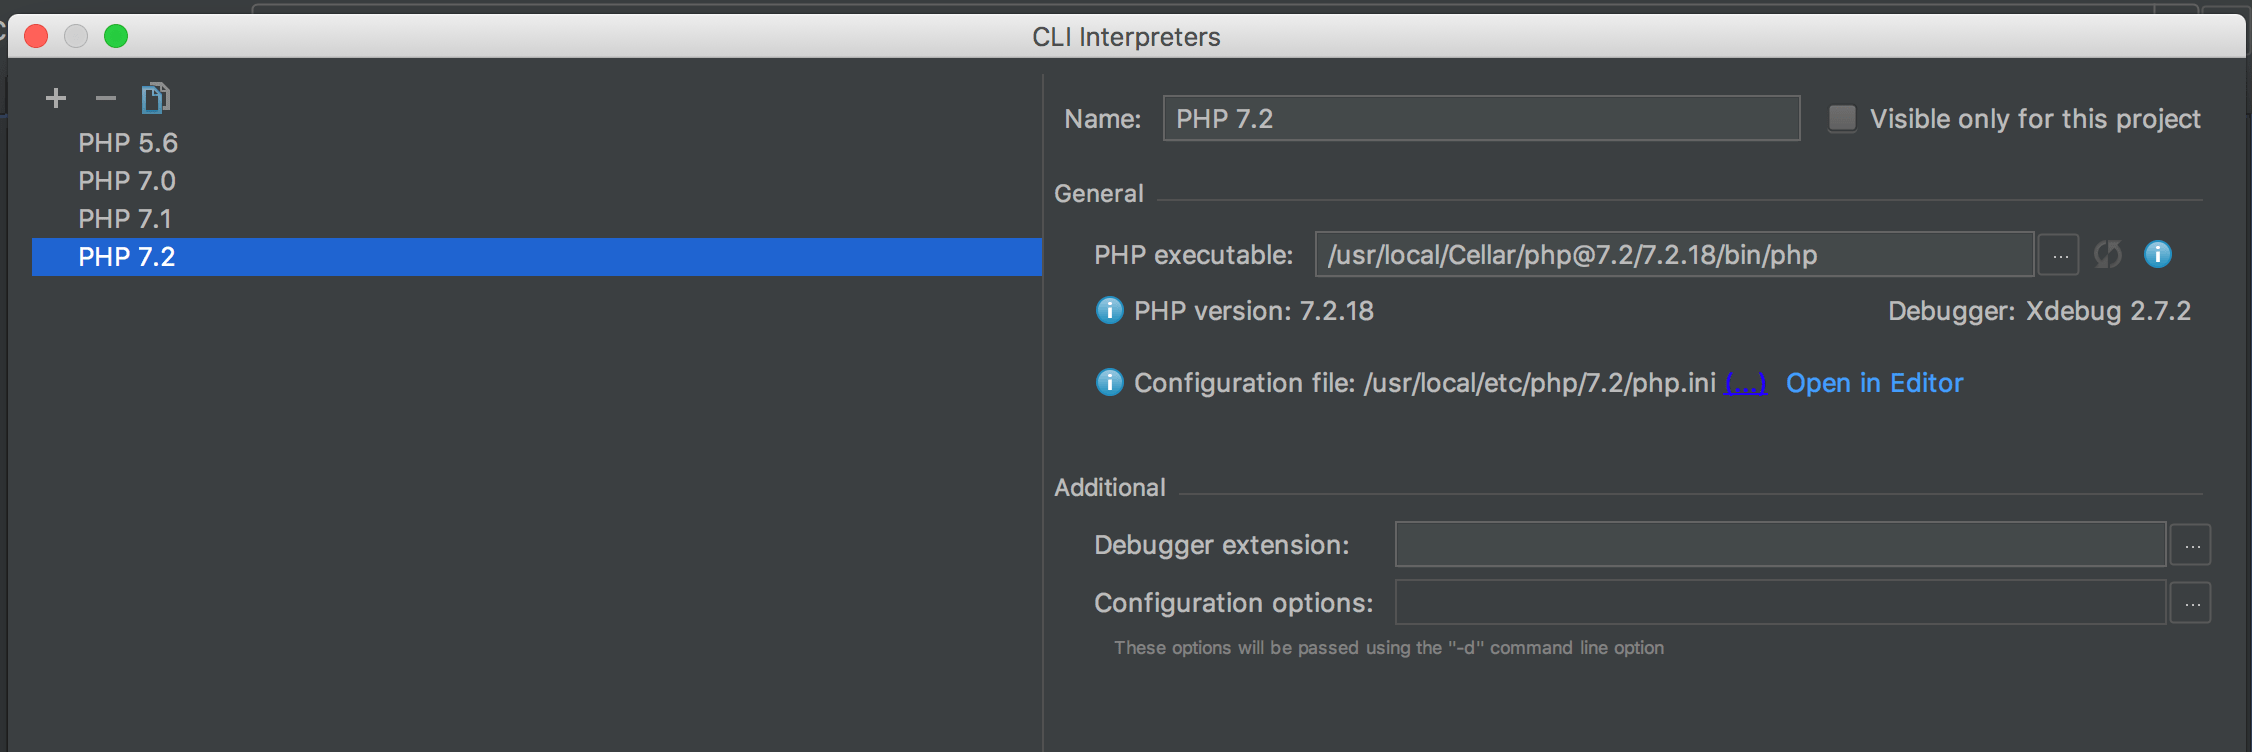Click the Name input field

tap(1481, 118)
